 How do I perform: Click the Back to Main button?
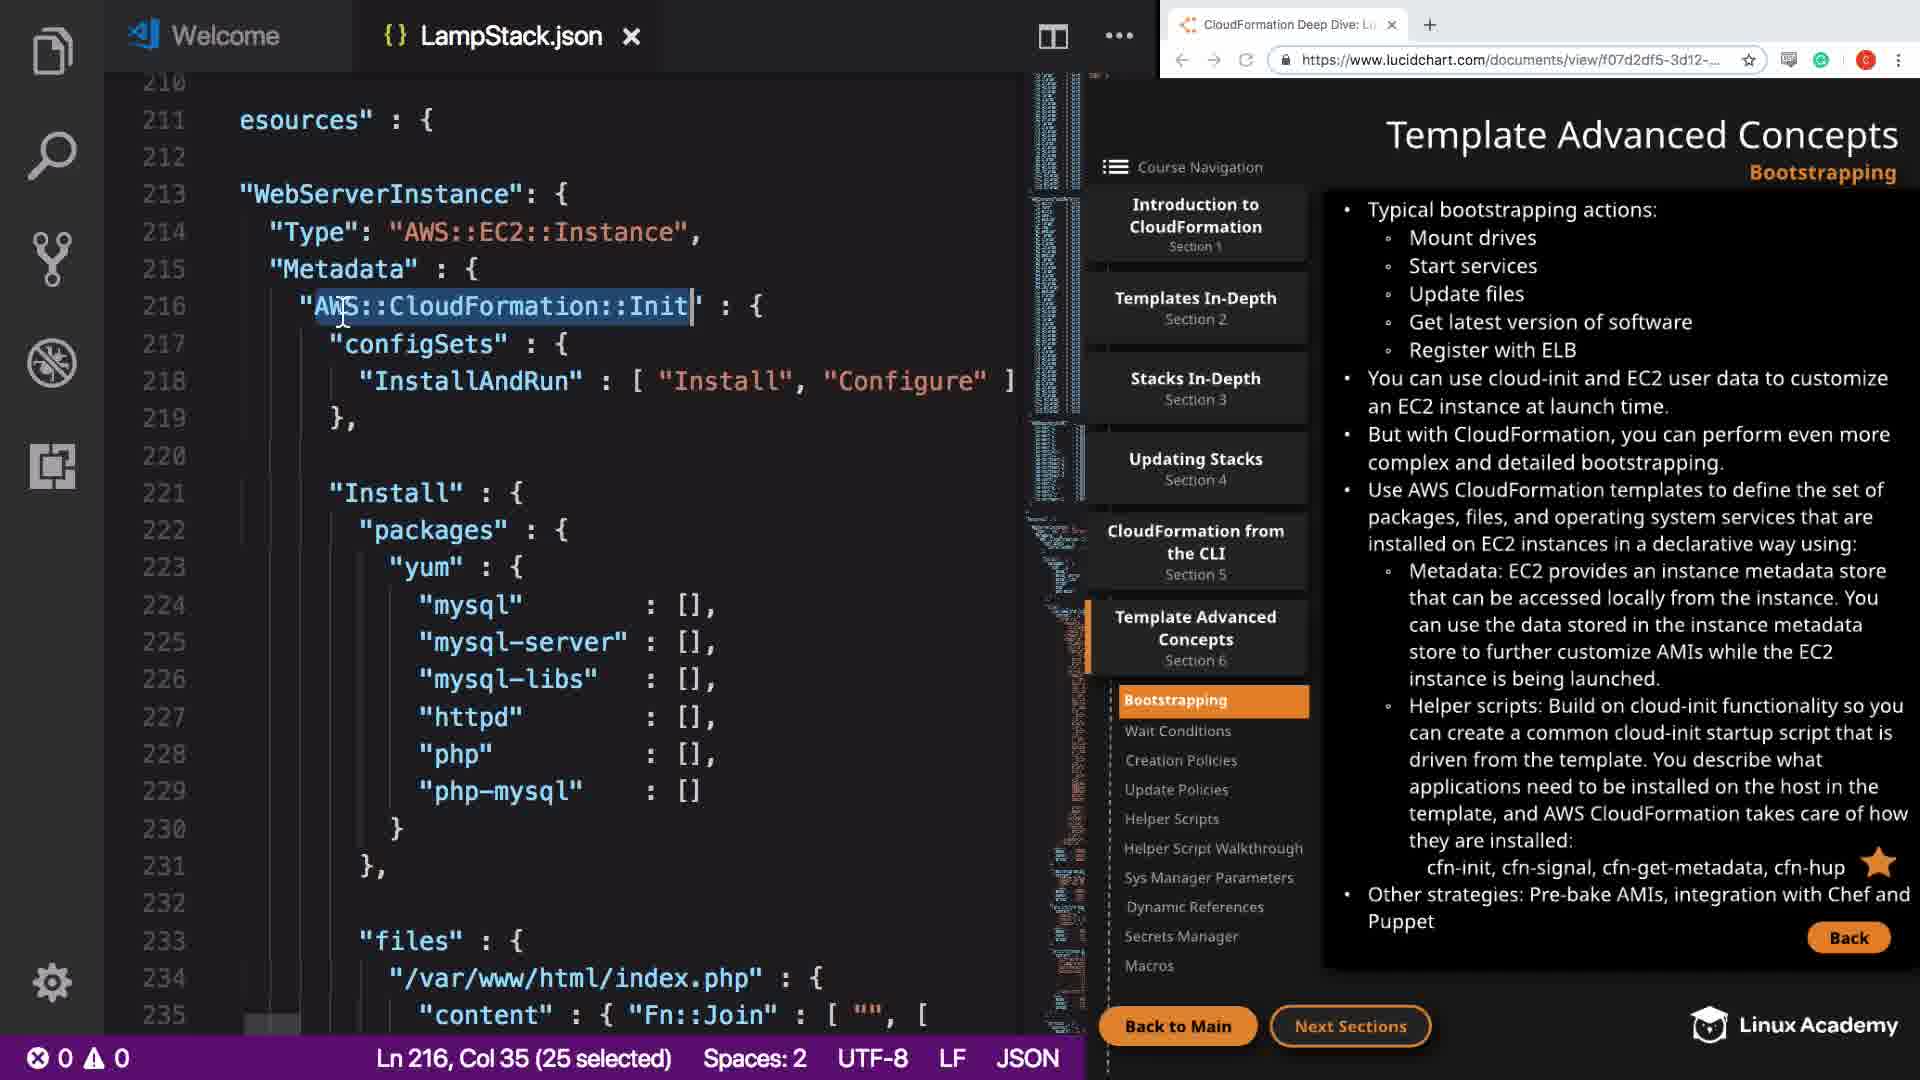1177,1026
